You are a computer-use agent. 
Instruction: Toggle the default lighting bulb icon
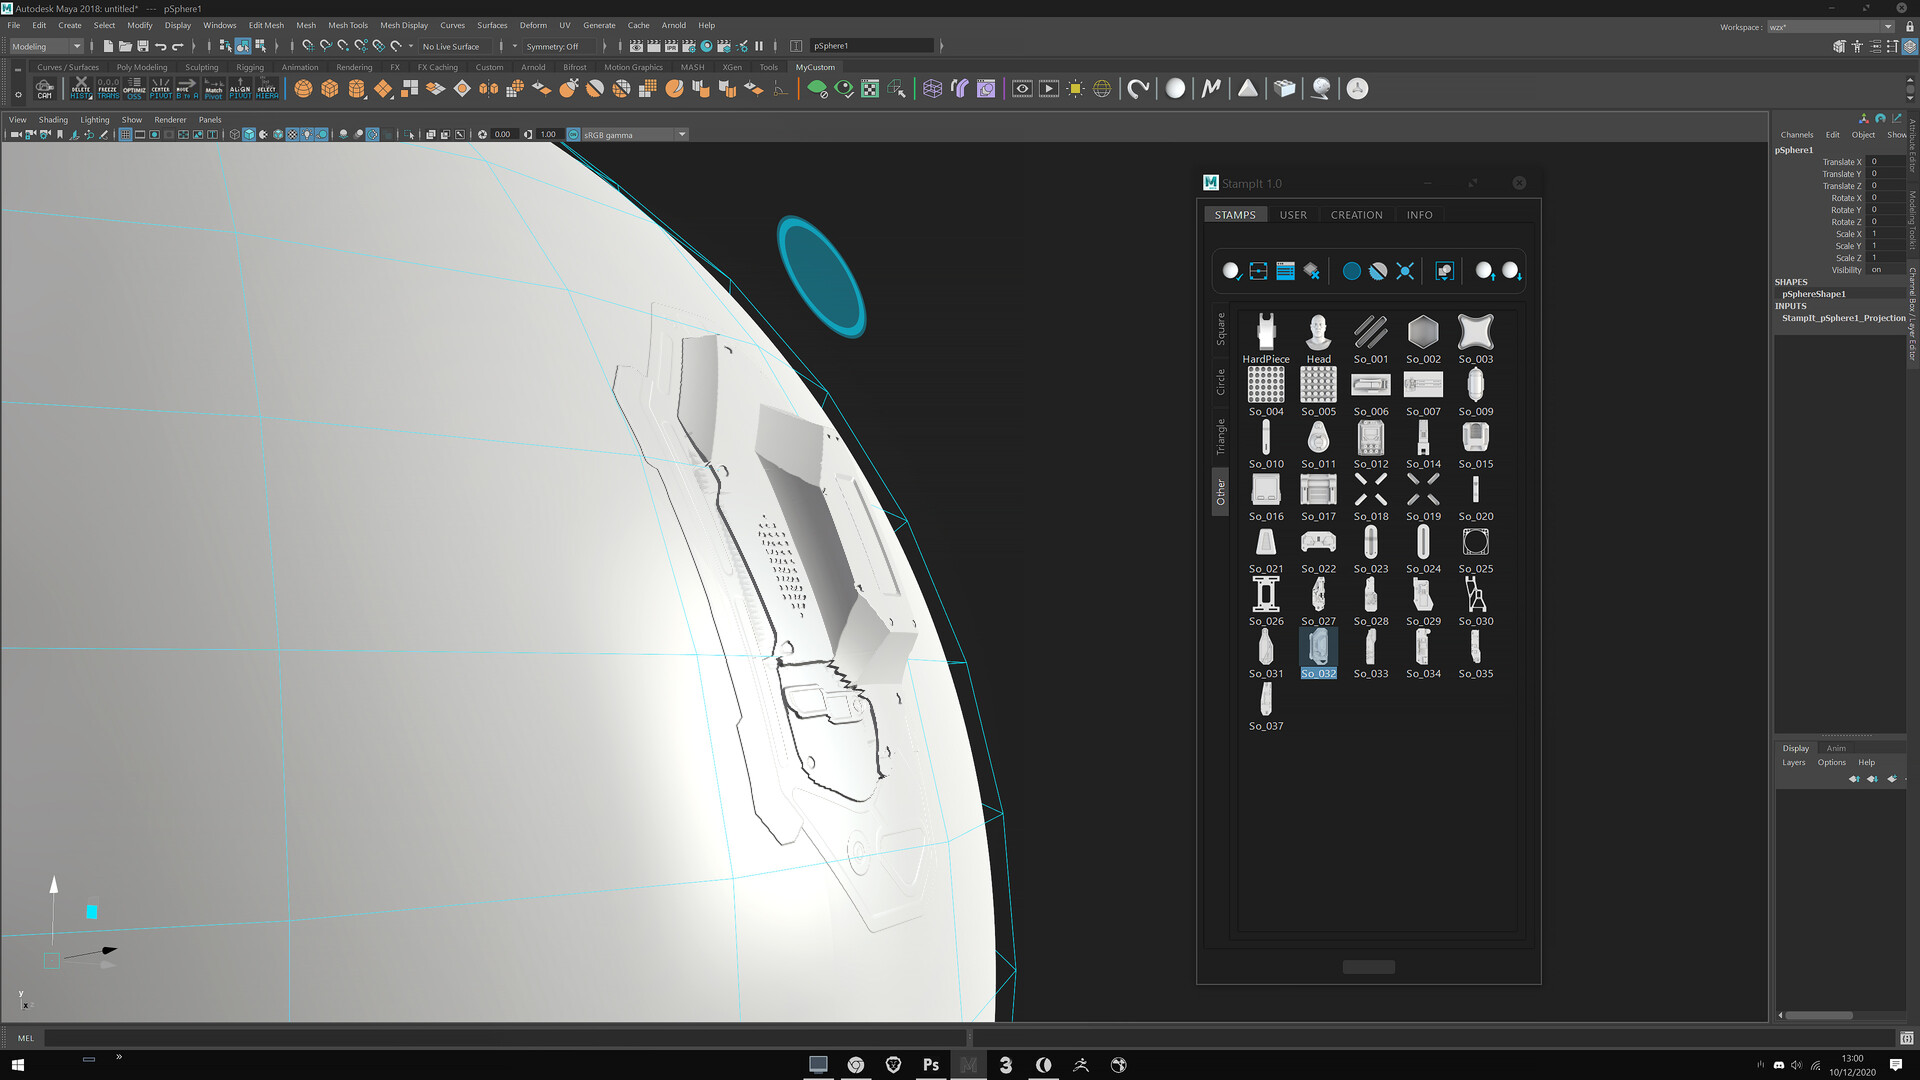click(x=308, y=133)
